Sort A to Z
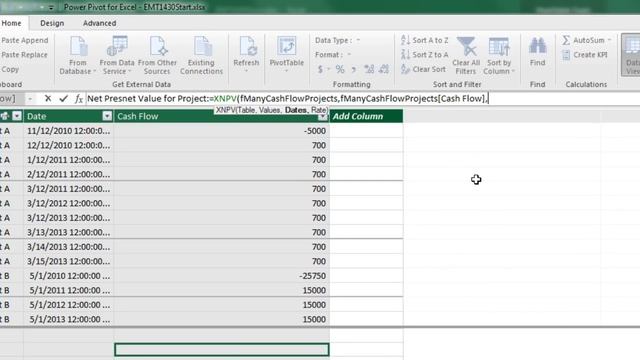The width and height of the screenshot is (640, 360). pos(424,40)
